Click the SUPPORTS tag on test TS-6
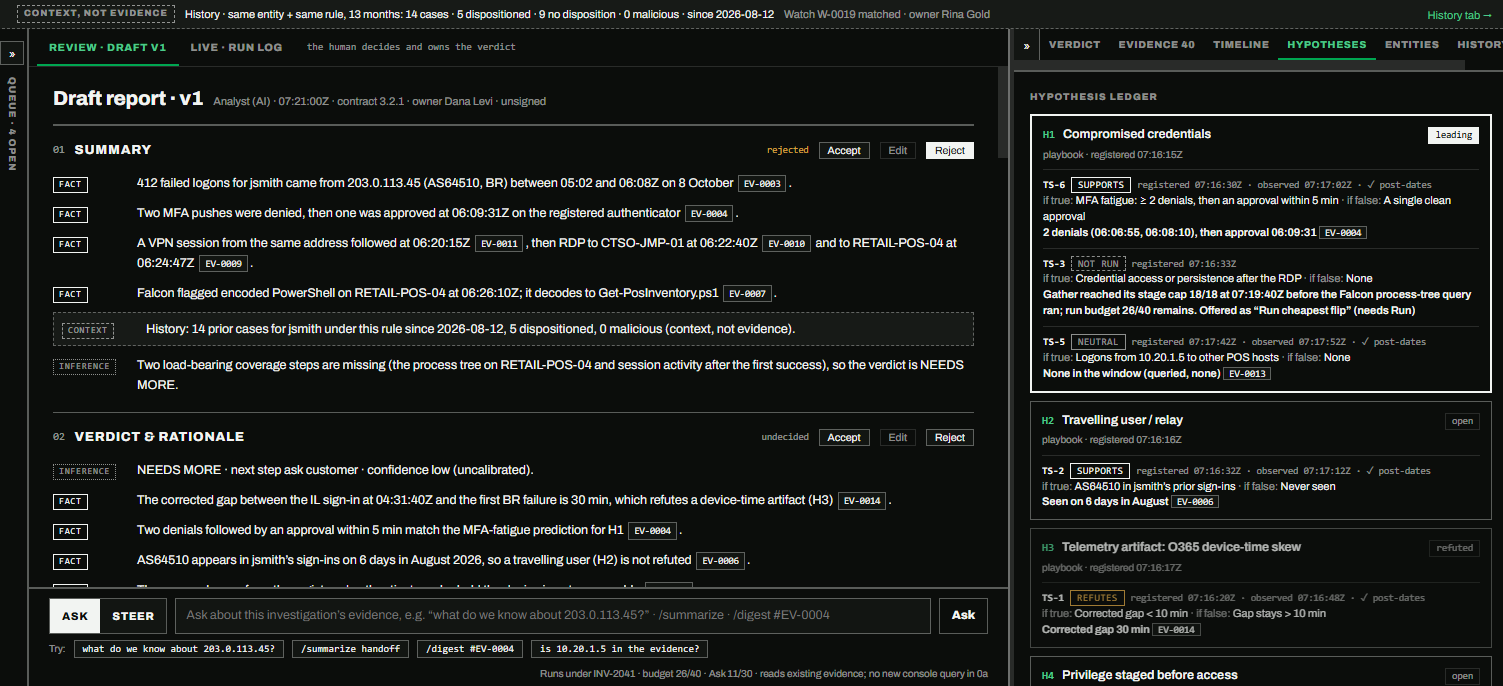This screenshot has width=1503, height=686. 1100,185
